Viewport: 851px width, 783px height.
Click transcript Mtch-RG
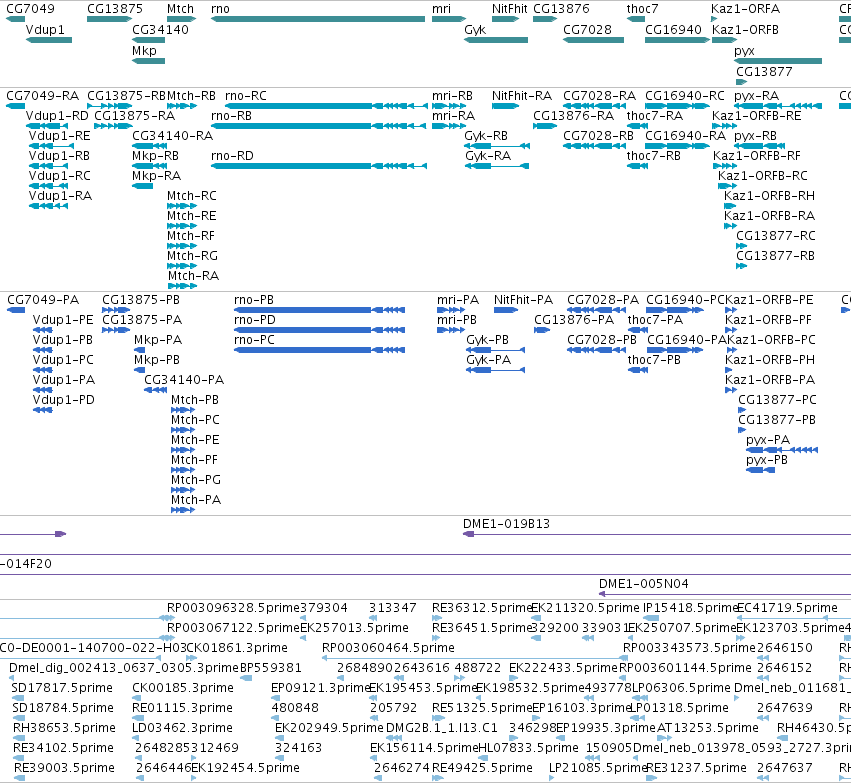point(182,266)
